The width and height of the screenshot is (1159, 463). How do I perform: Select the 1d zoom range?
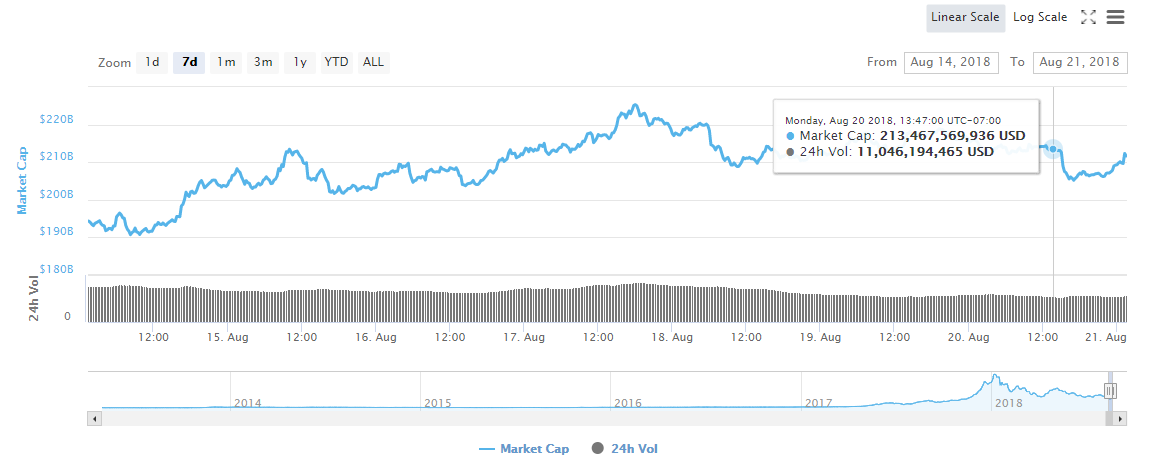pyautogui.click(x=152, y=63)
